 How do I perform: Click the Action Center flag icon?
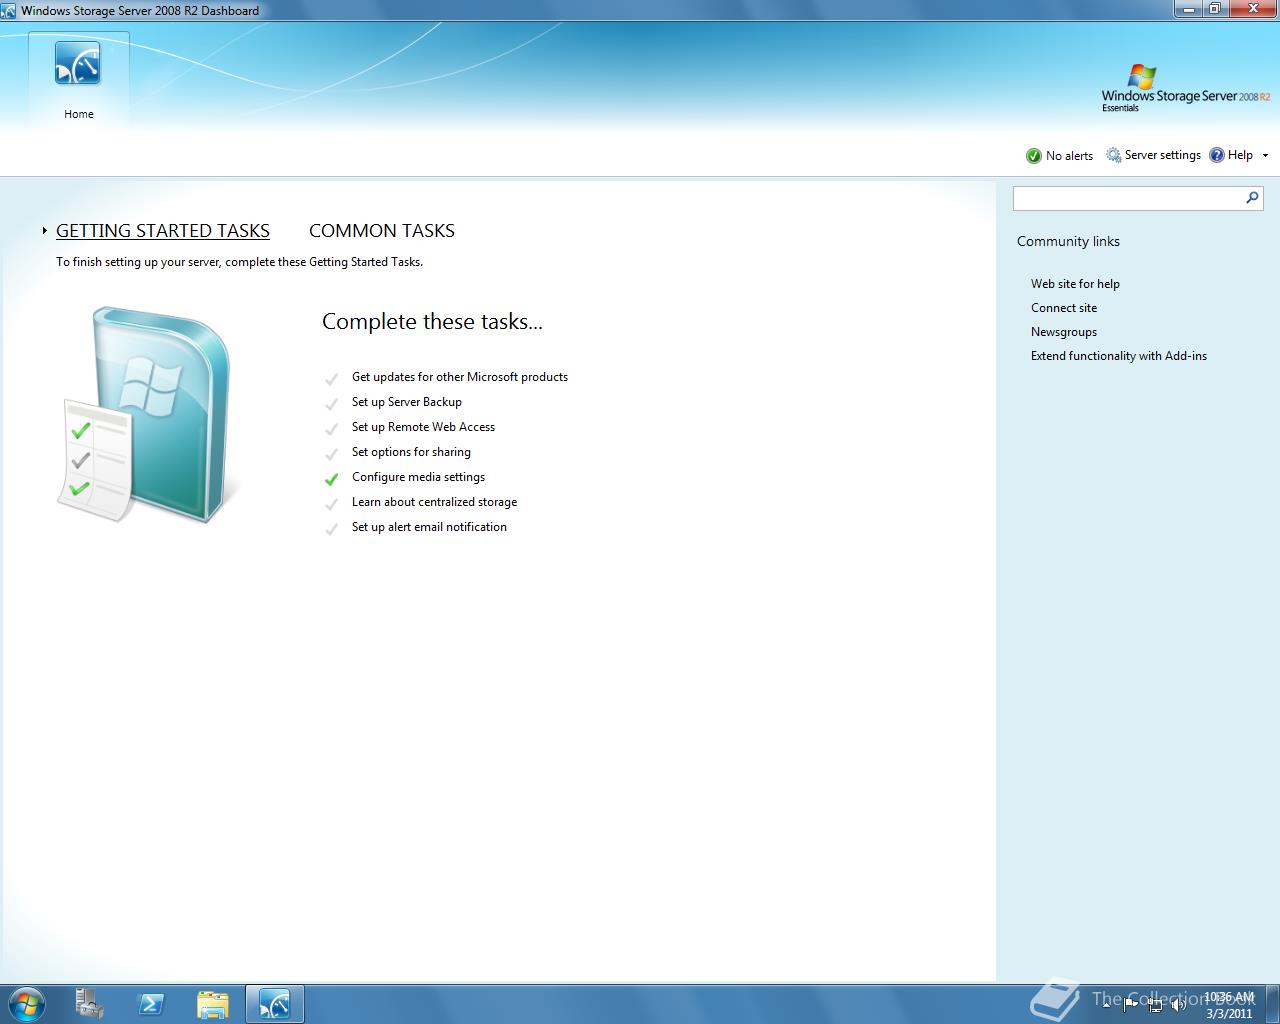(x=1131, y=1004)
